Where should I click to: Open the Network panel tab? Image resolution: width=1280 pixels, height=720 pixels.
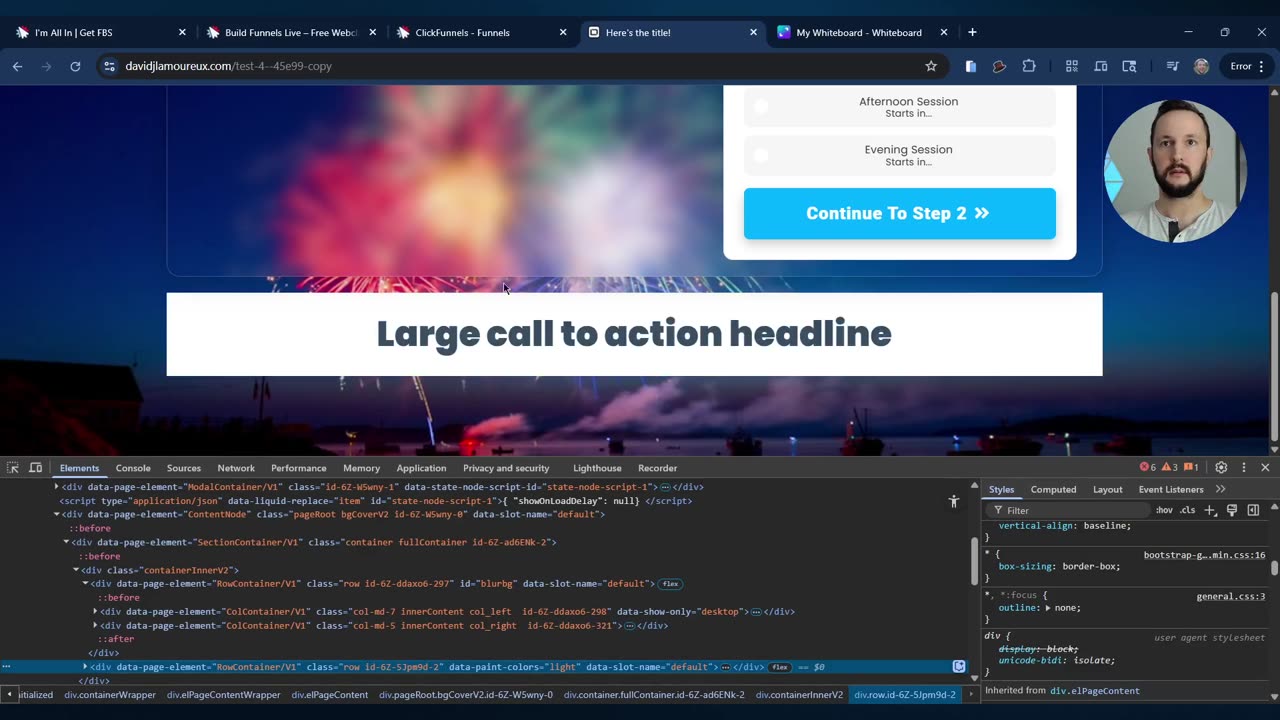point(236,468)
